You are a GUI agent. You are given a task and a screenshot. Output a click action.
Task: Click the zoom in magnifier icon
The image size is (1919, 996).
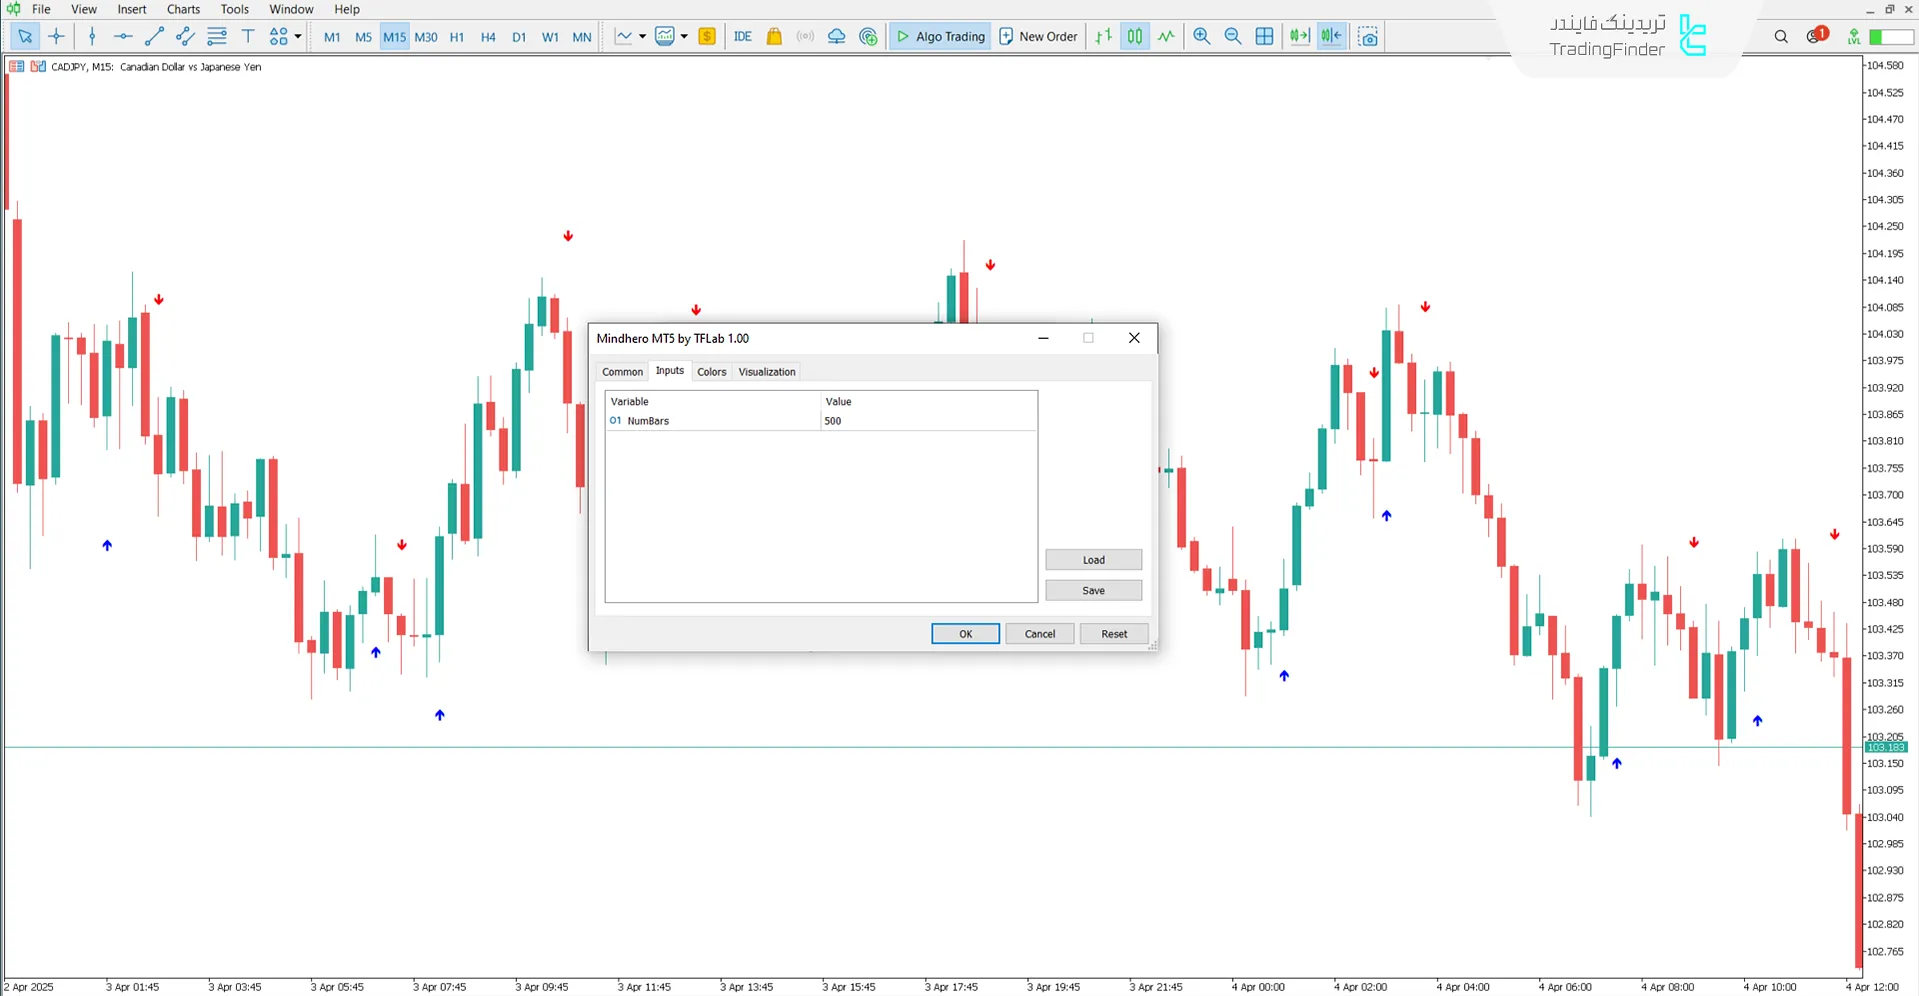click(1202, 37)
